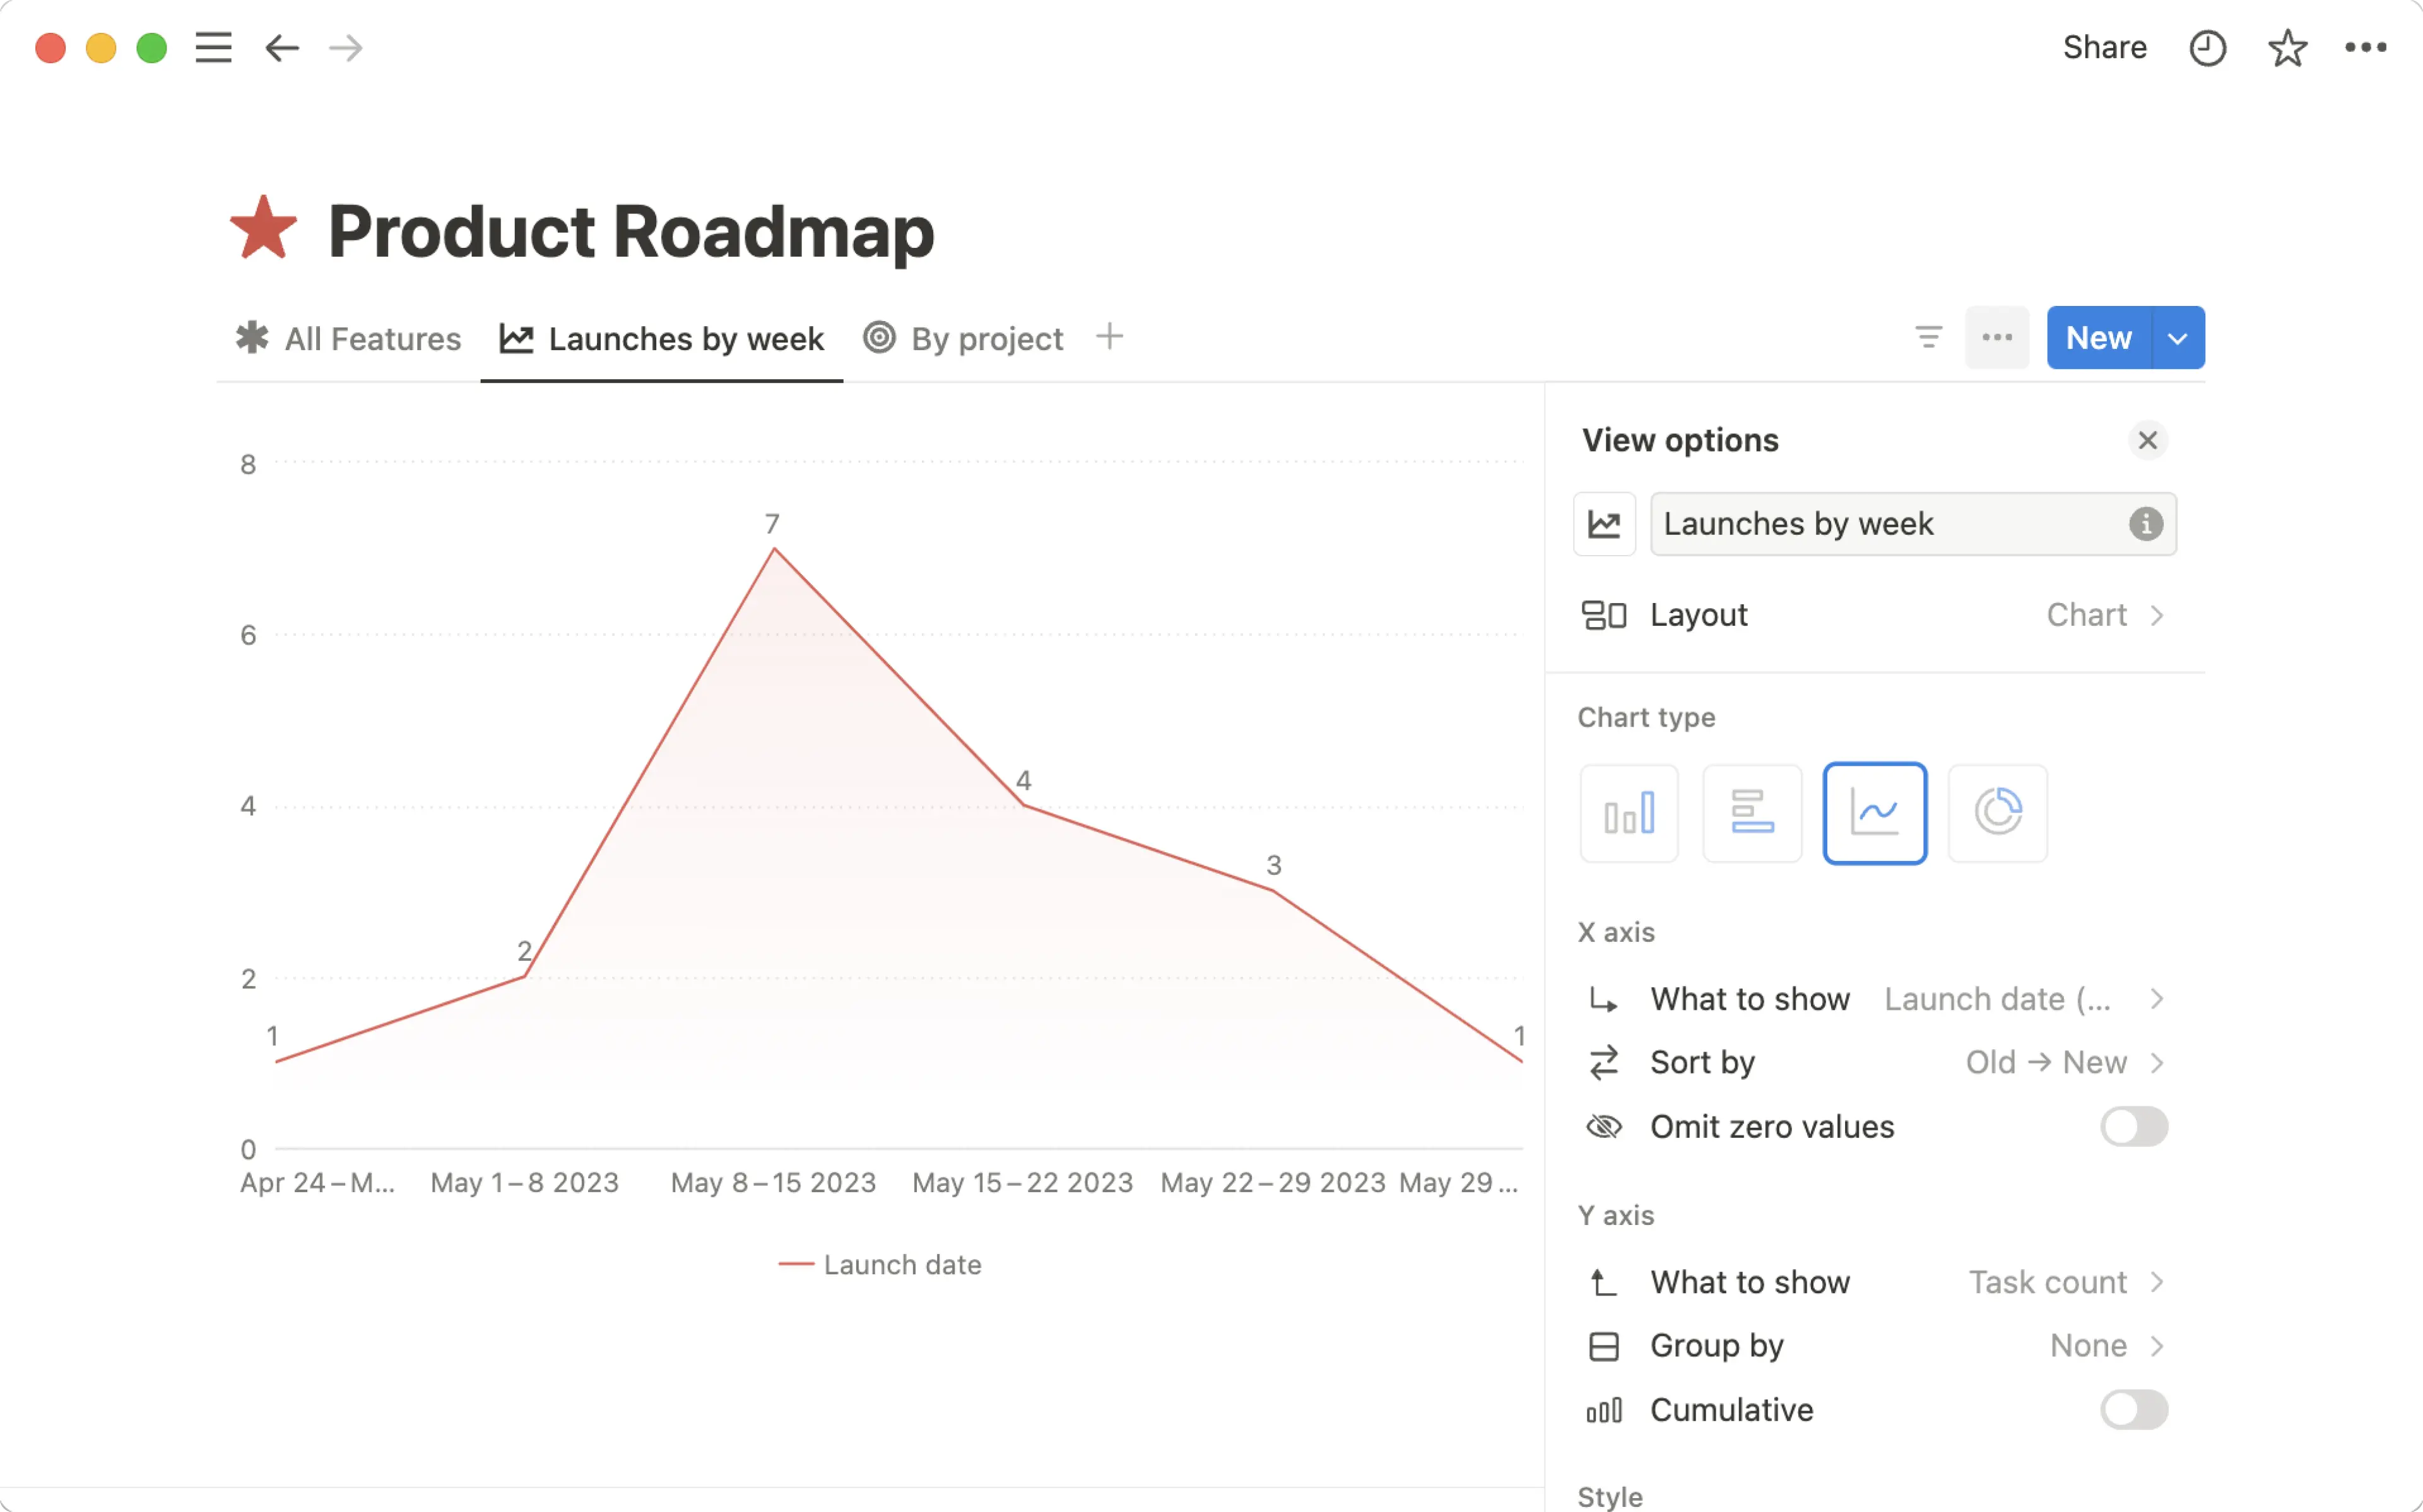Open the filter icon above the chart

[x=1929, y=337]
